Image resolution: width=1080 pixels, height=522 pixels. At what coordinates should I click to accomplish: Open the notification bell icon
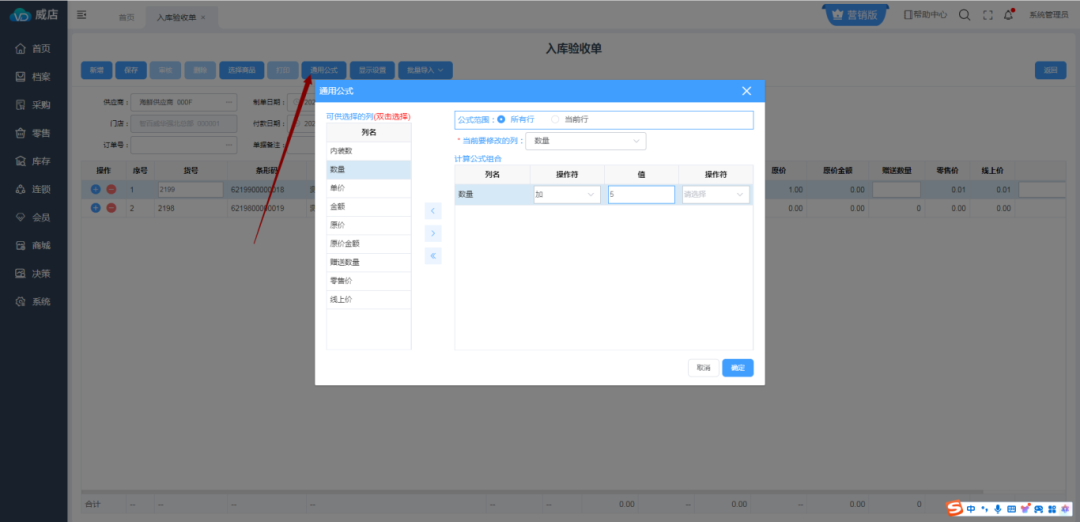point(1009,15)
